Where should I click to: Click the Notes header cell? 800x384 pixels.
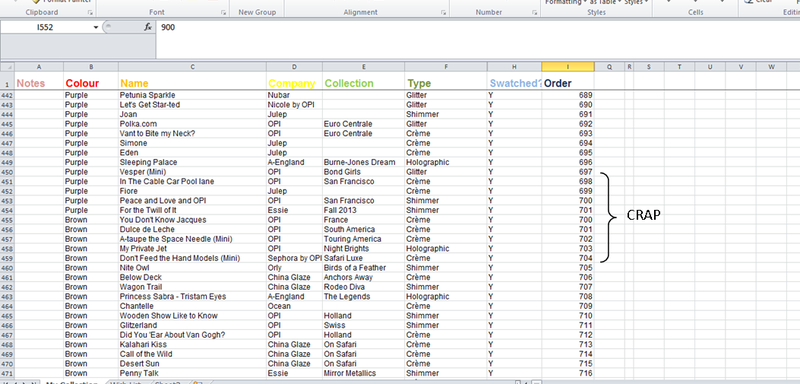tap(39, 83)
